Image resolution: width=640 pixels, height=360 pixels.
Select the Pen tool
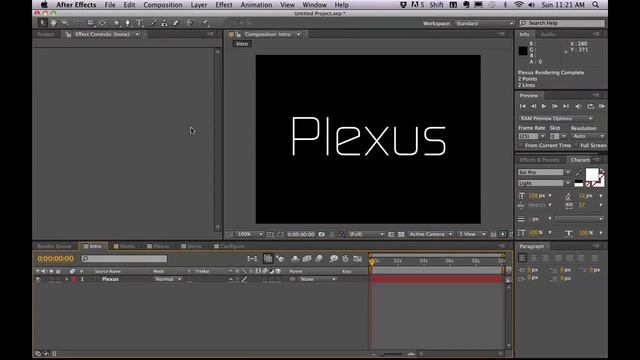tap(127, 23)
